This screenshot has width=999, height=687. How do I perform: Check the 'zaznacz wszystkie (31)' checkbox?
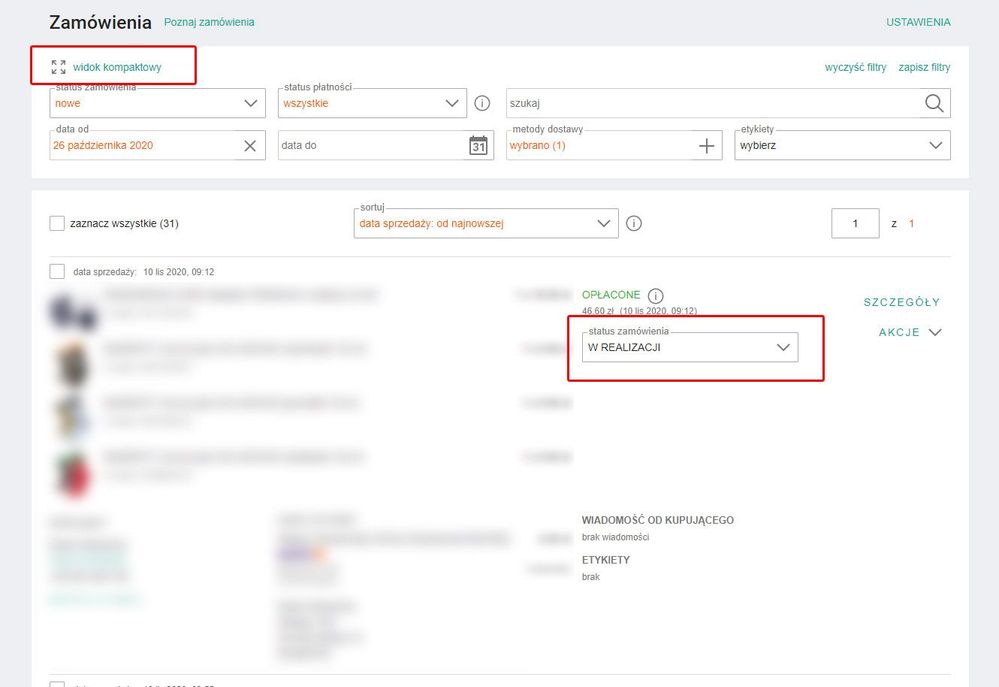(x=57, y=223)
